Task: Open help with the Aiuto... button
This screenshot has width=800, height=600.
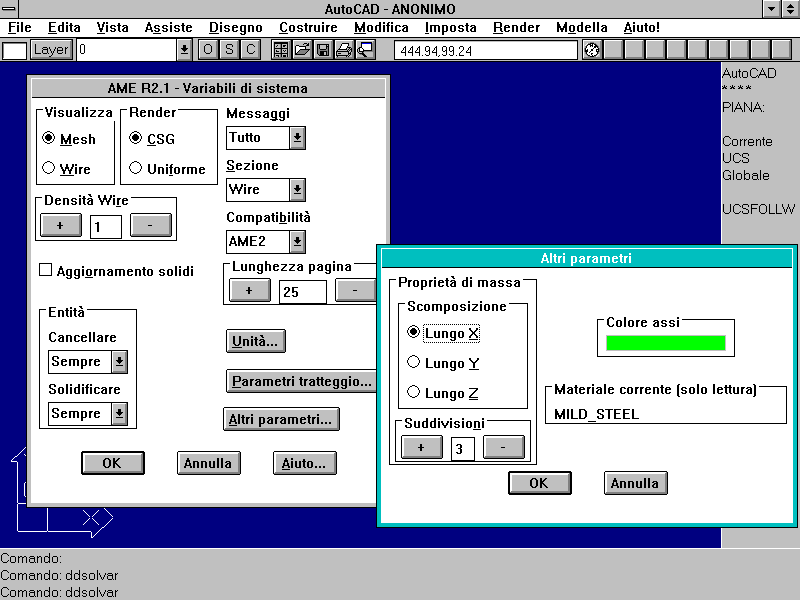Action: (305, 463)
